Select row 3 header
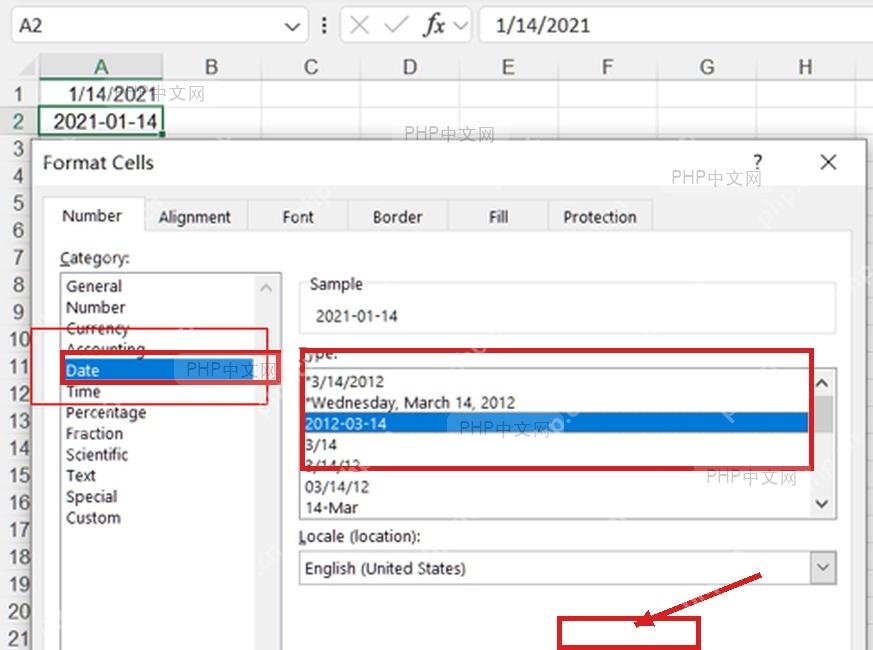Viewport: 873px width, 650px height. (x=18, y=149)
